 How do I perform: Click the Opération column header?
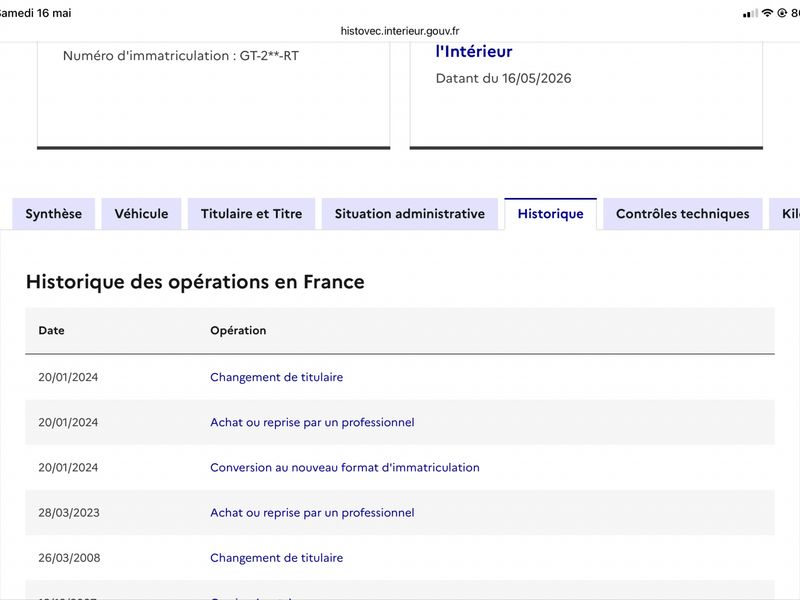(x=238, y=331)
